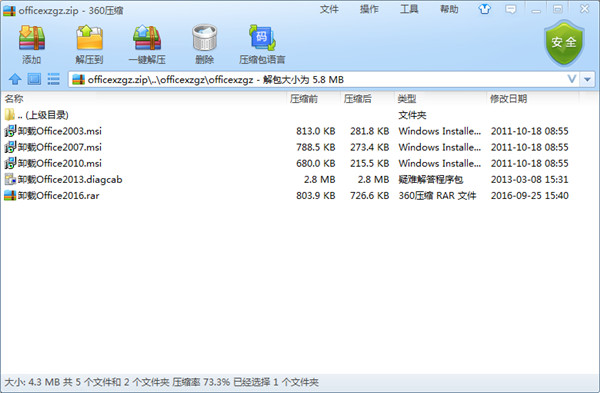
Task: Sort by 修改日期 column header
Action: pos(509,99)
